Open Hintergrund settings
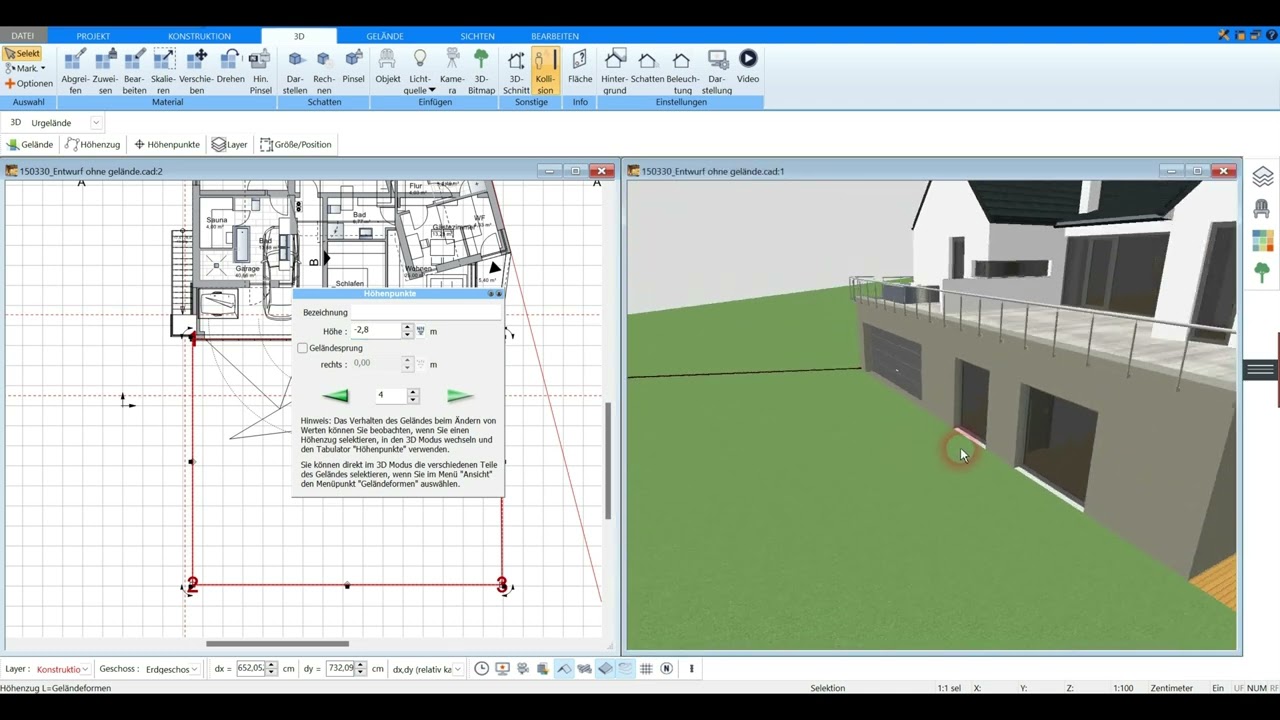Screen dimensions: 1280x720 [x=614, y=71]
